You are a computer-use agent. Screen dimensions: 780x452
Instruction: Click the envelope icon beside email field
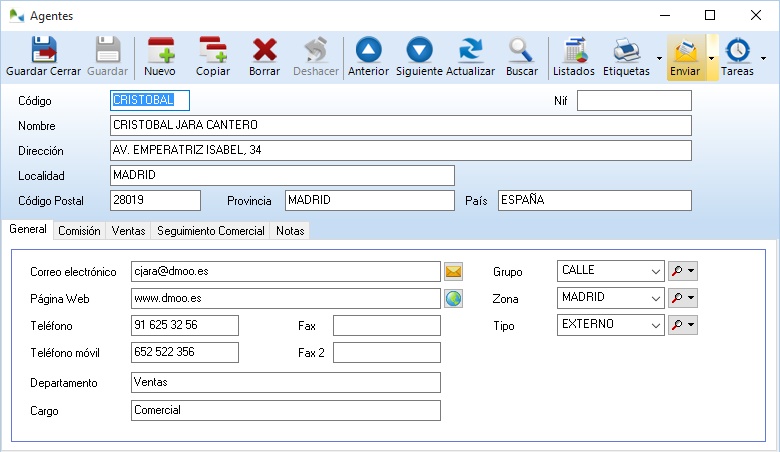coord(454,272)
